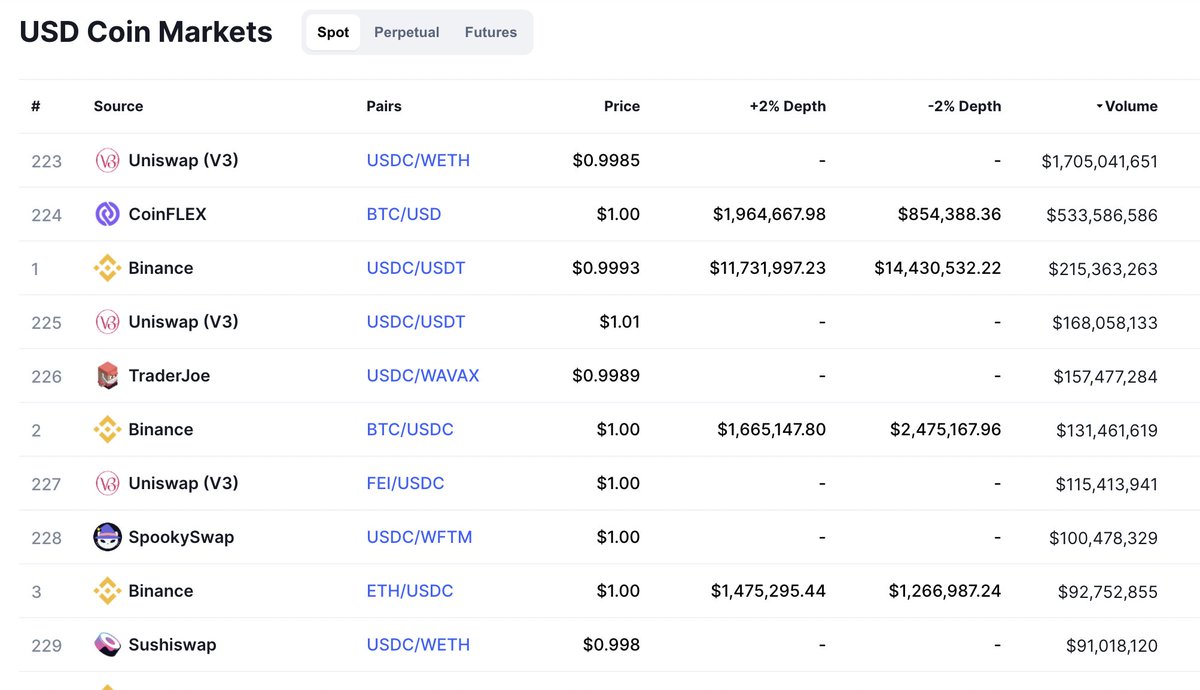Click the CoinFLEX logo icon
The image size is (1200, 690).
[107, 214]
